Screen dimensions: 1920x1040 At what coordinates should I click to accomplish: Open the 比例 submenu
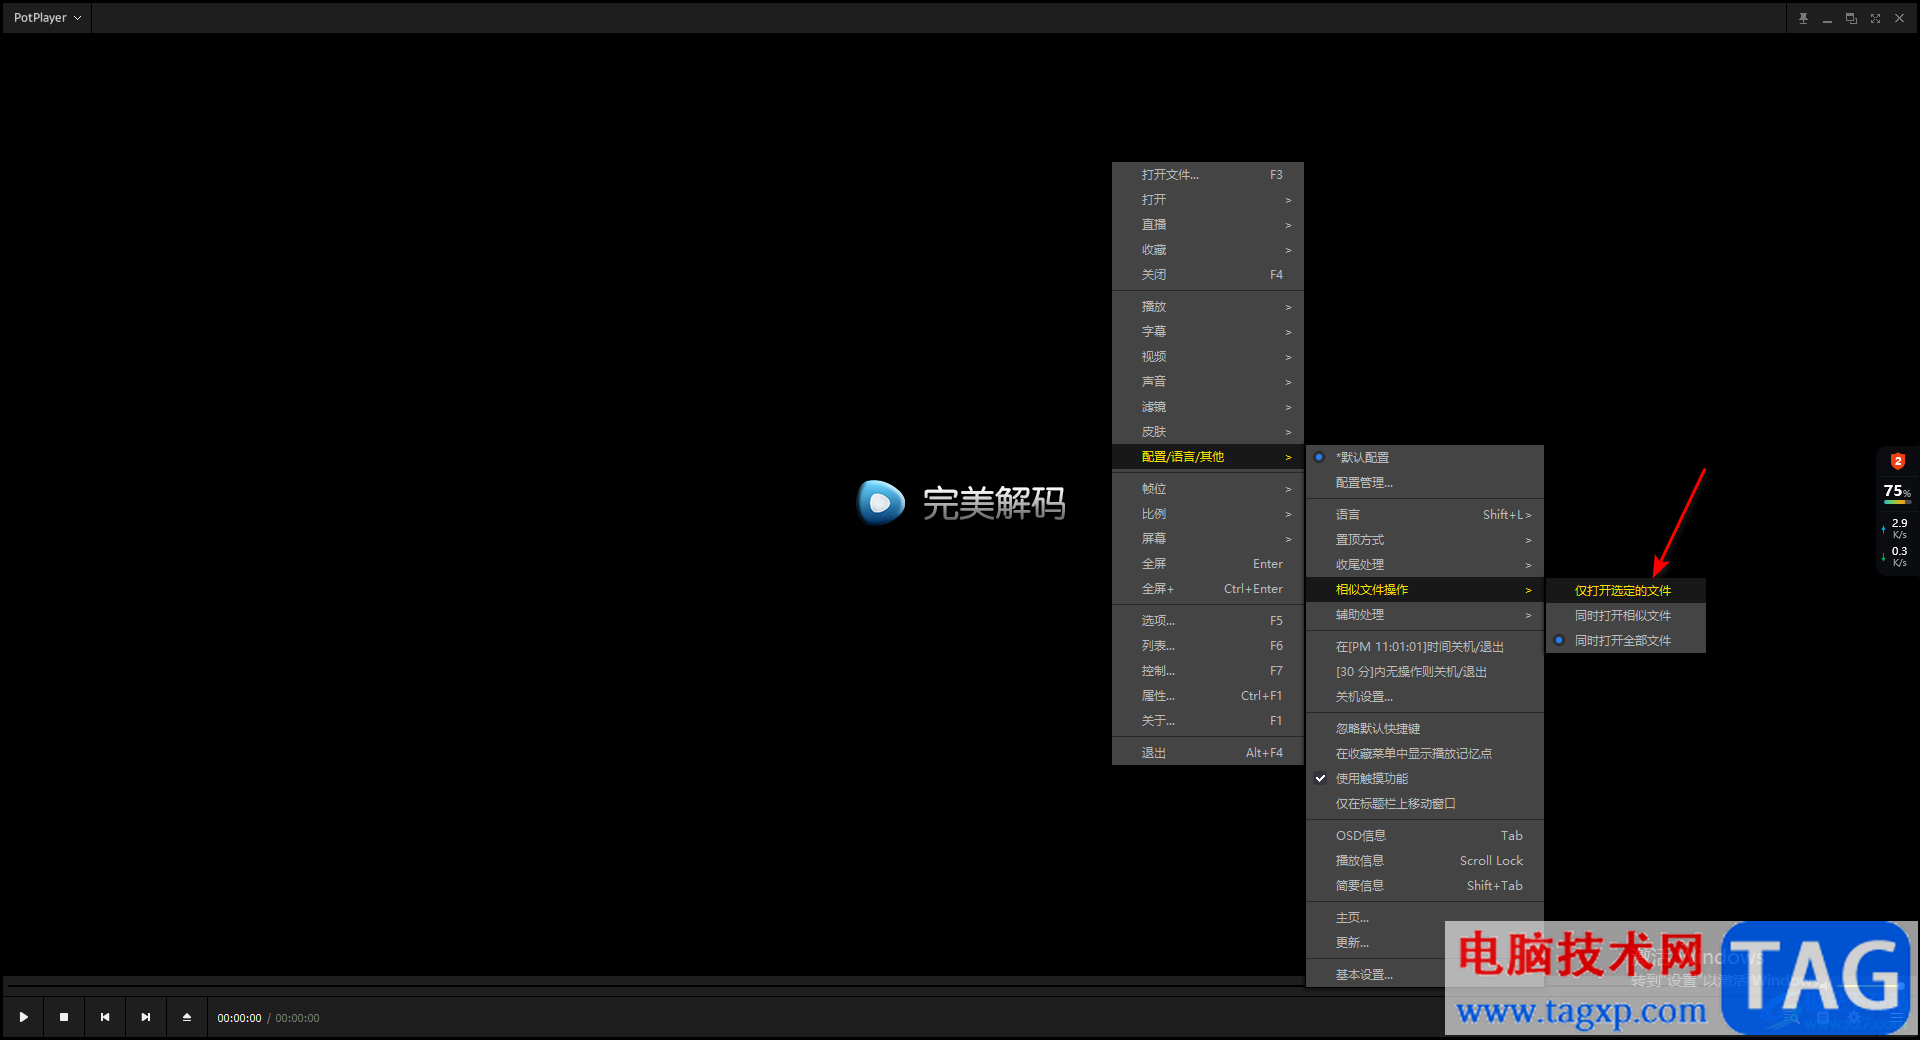[x=1208, y=513]
